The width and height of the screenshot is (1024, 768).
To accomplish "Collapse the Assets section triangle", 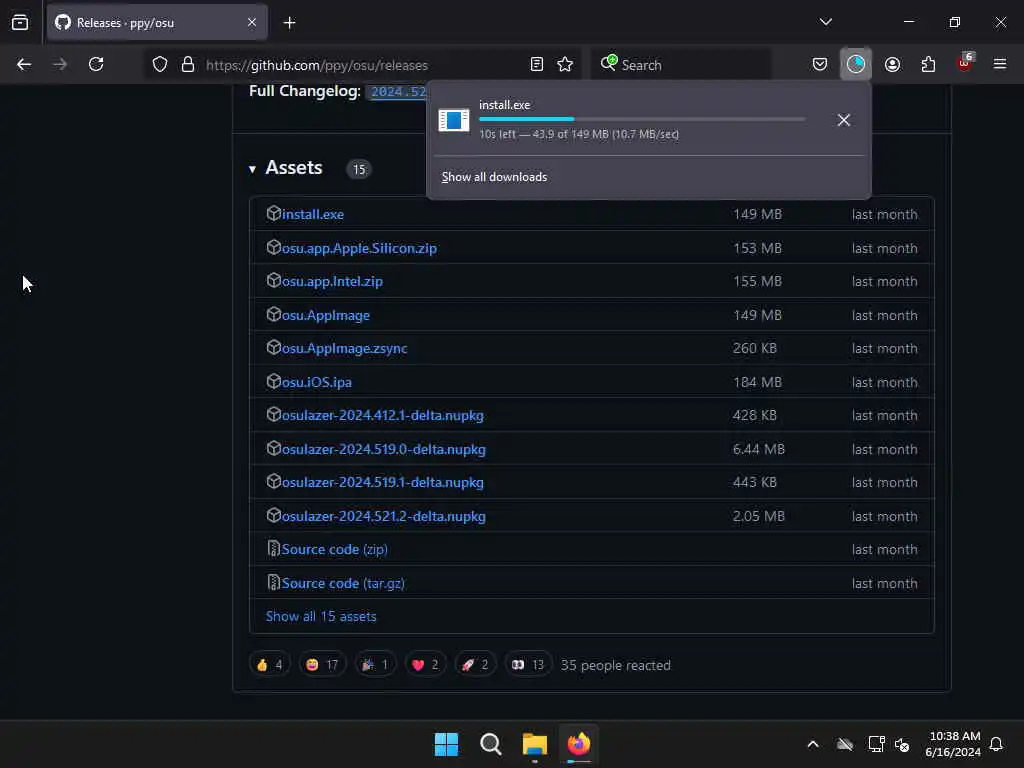I will click(252, 169).
